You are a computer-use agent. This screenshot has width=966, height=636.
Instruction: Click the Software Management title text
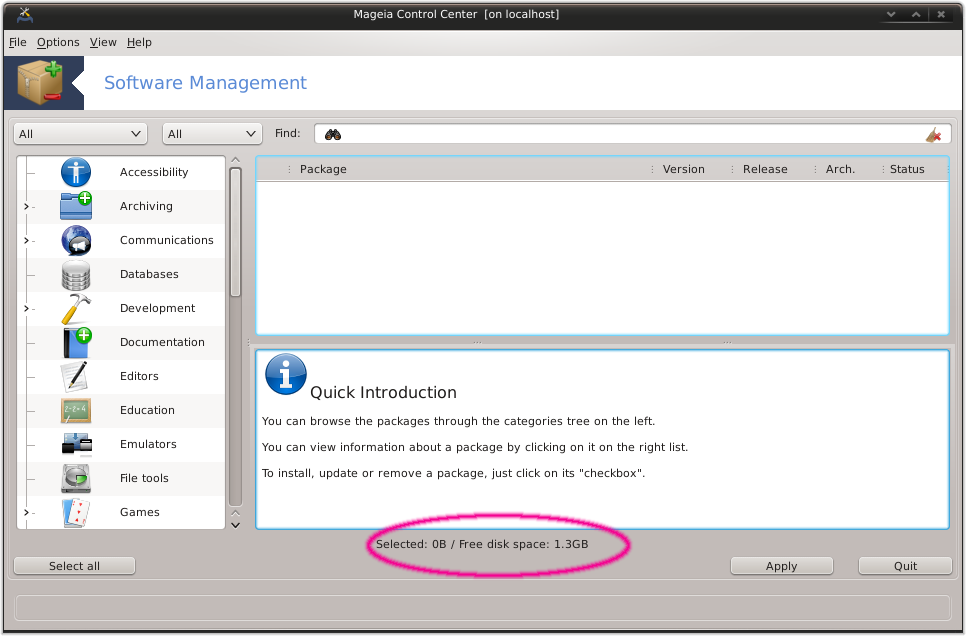(x=205, y=83)
